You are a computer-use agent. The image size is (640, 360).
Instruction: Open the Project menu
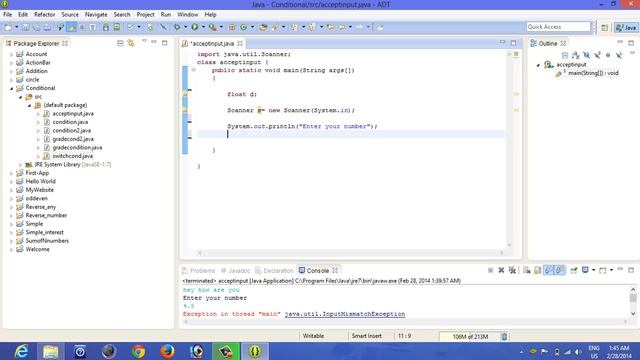click(145, 15)
